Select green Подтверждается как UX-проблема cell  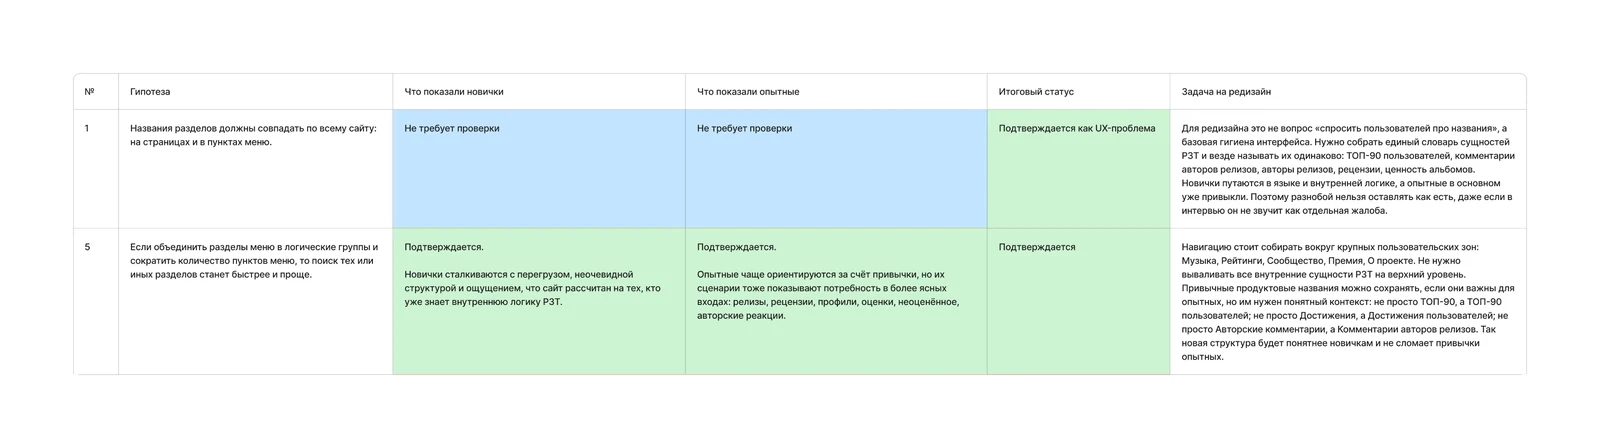(x=1078, y=169)
